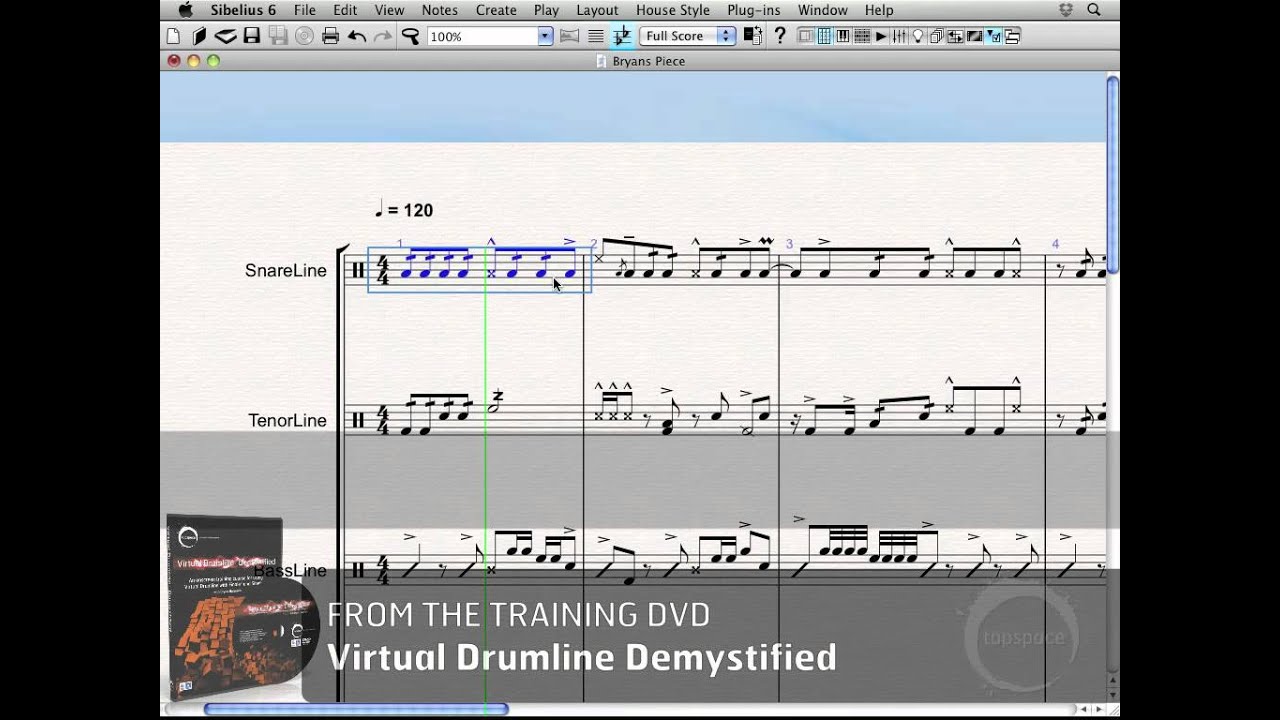Toggle the Properties window button
1280x720 pixels.
993,36
